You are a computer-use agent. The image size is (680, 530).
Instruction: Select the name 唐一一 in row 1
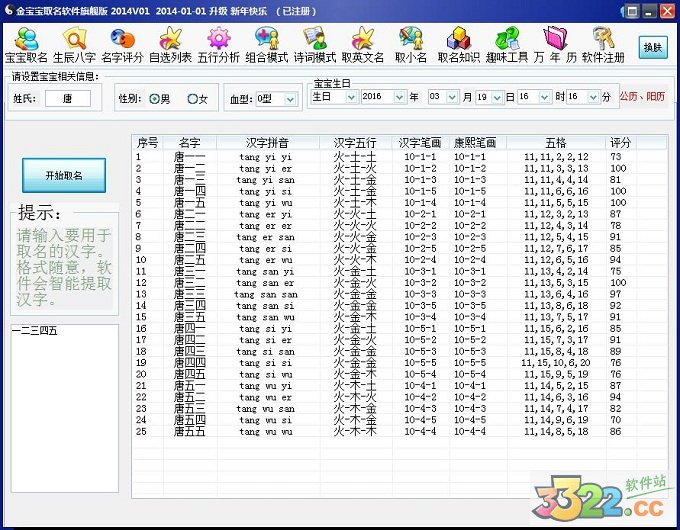point(190,157)
